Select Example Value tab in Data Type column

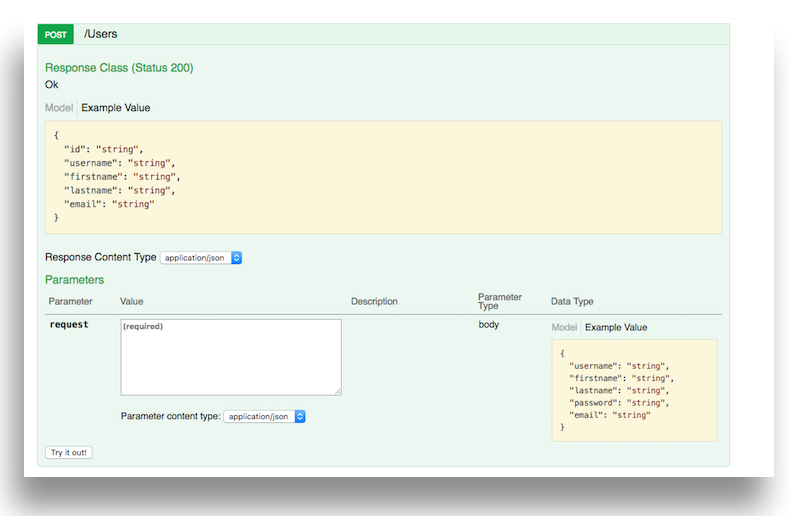(616, 328)
